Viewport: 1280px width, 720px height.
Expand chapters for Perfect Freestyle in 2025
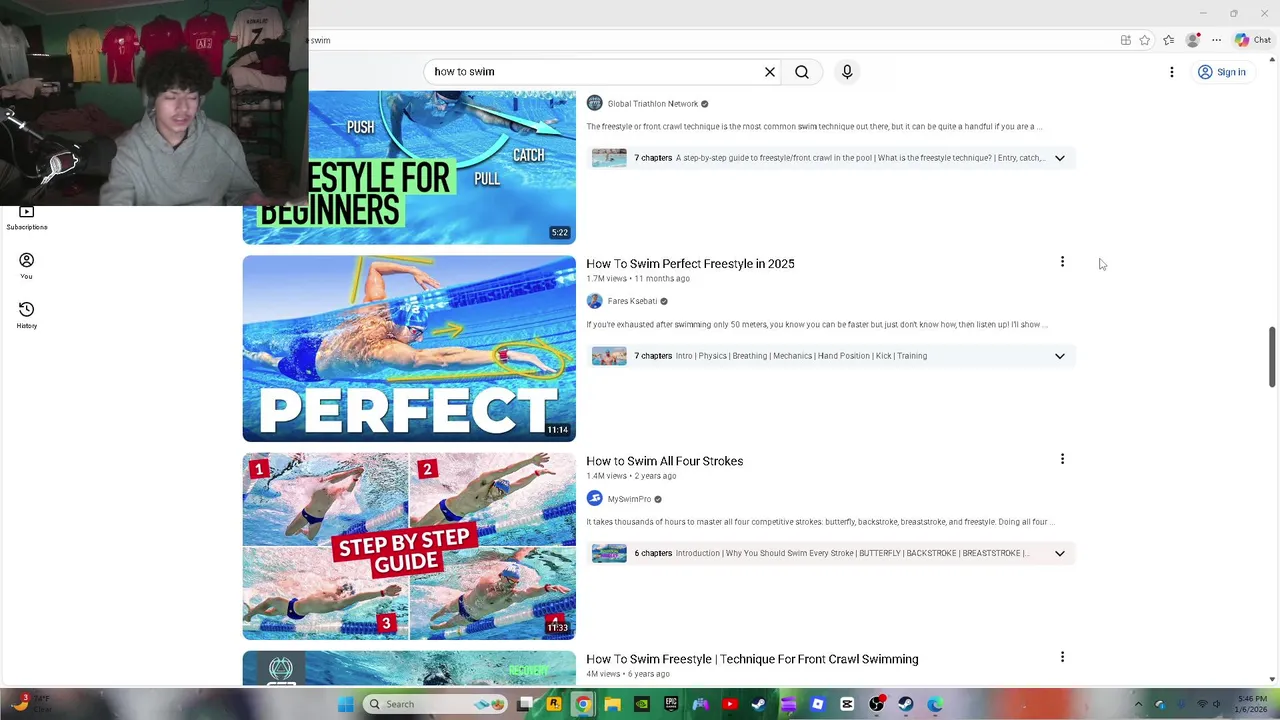click(1060, 356)
